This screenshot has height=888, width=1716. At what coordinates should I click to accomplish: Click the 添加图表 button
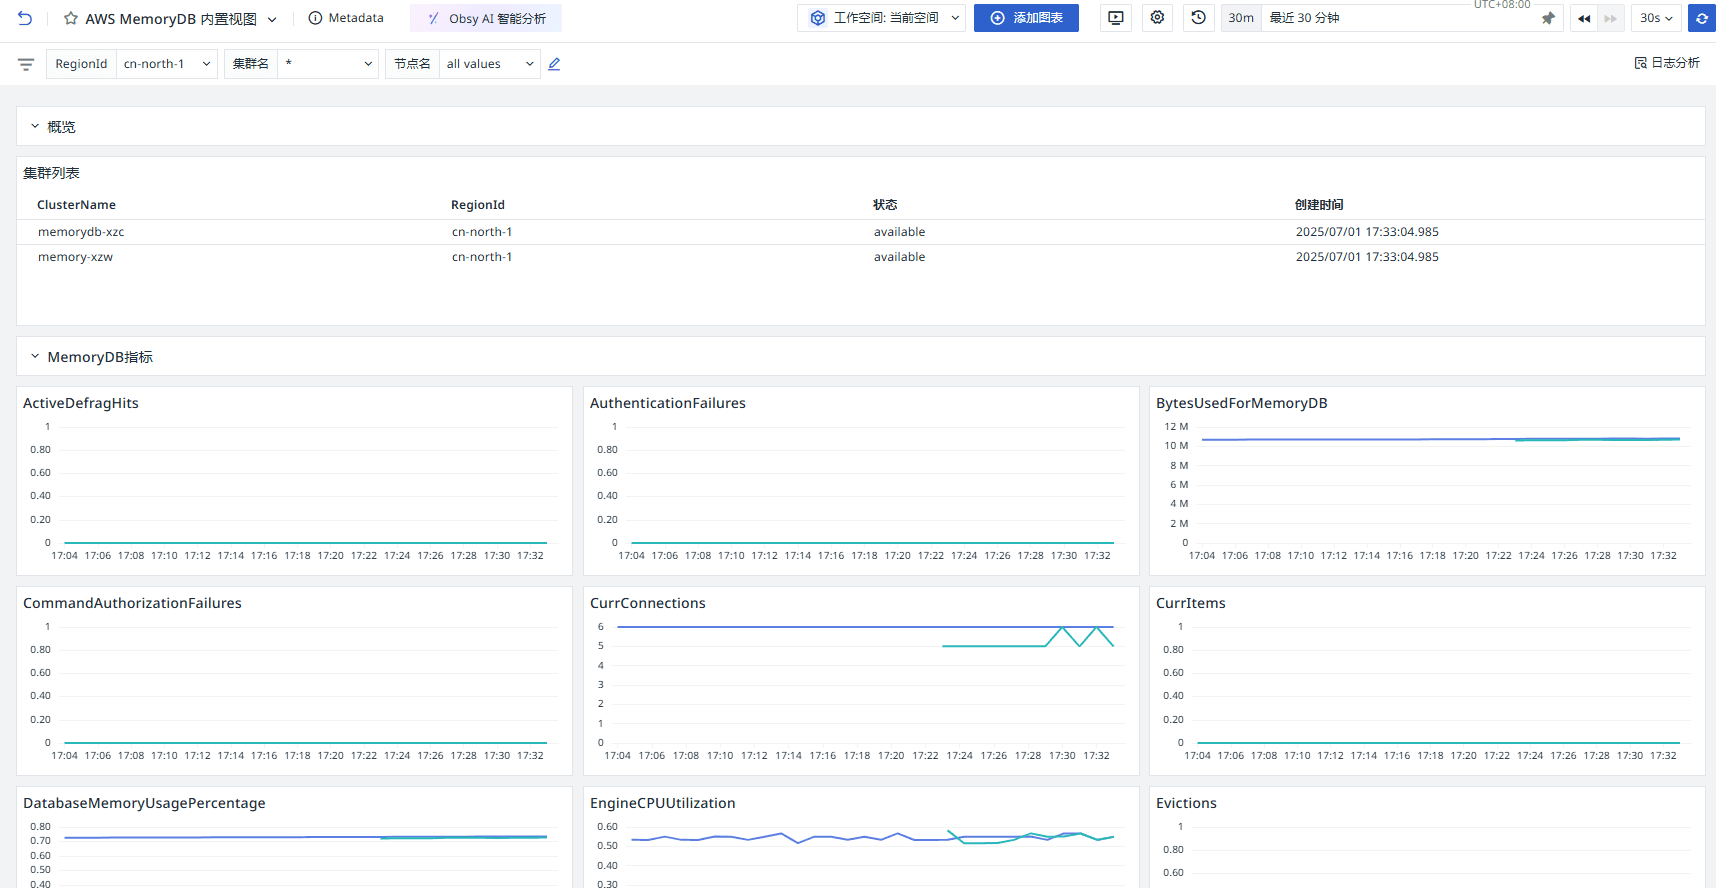click(1026, 18)
